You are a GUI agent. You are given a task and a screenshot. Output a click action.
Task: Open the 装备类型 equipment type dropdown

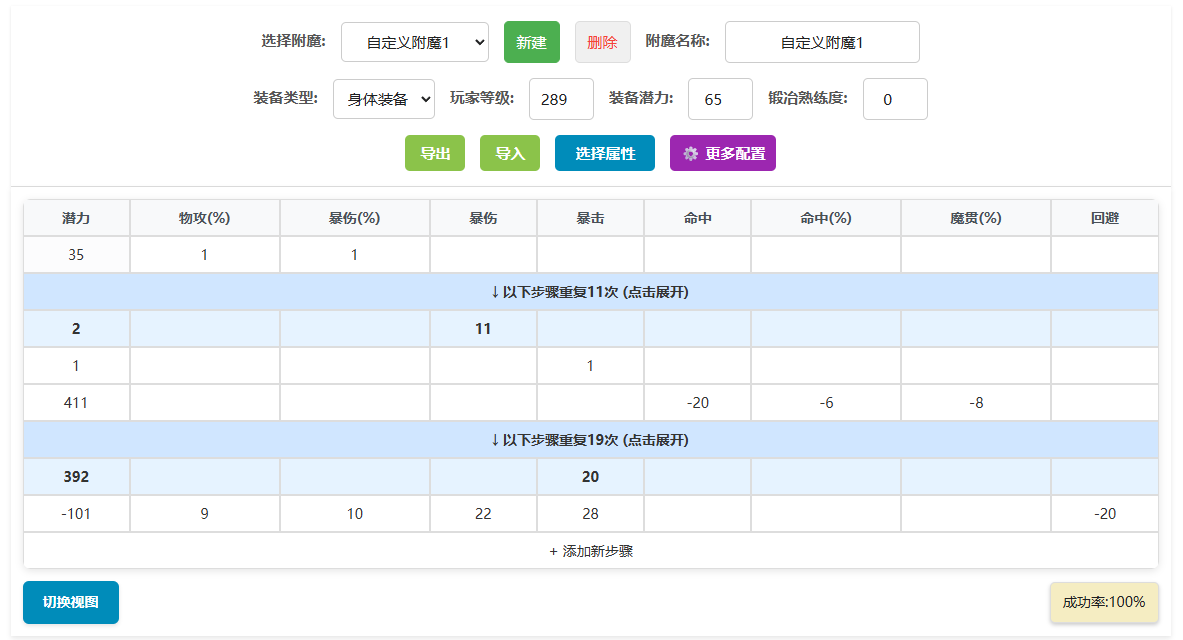click(x=383, y=99)
